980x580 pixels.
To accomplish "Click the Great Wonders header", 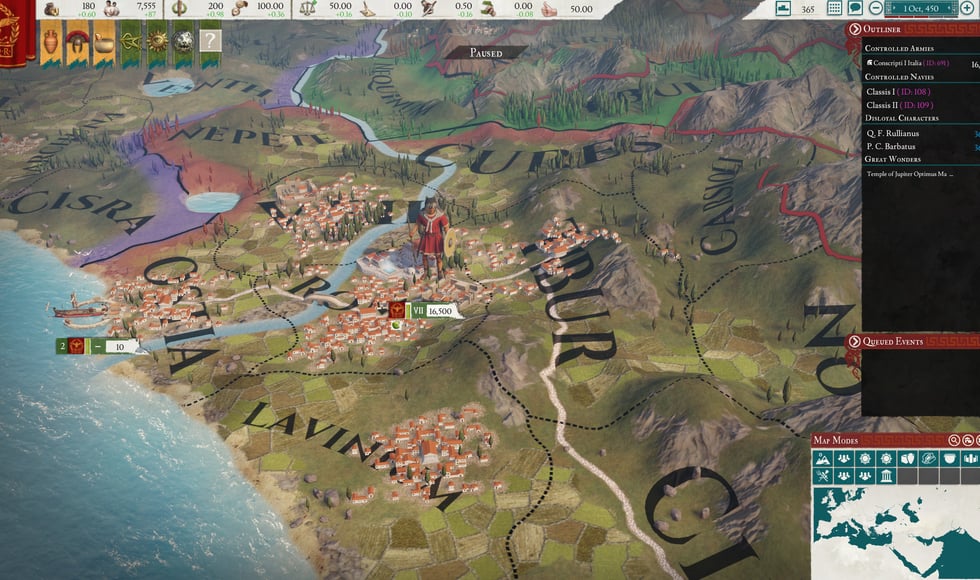I will click(x=892, y=159).
